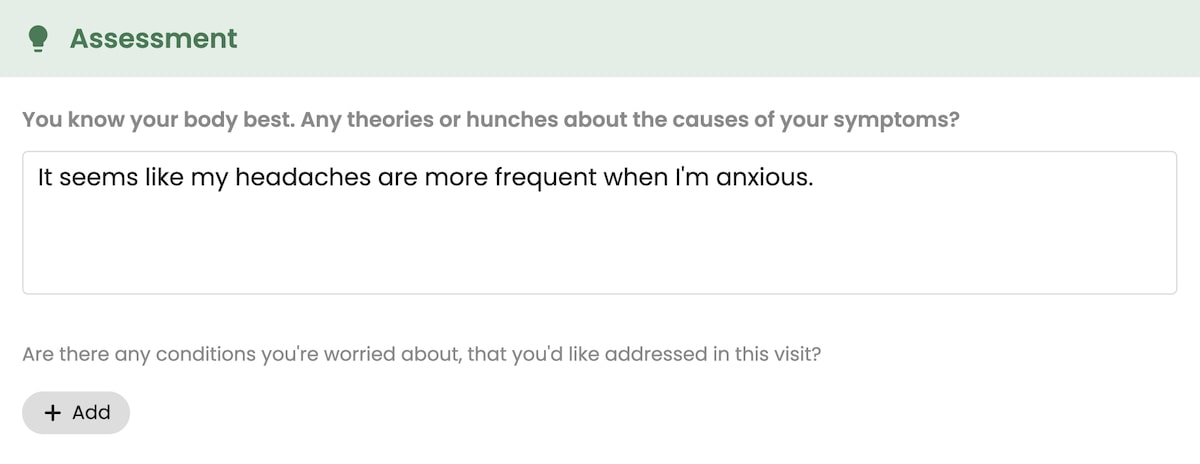Click "addressed in this visit" in the prompt
Viewport: 1200px width, 464px height.
pyautogui.click(x=718, y=354)
